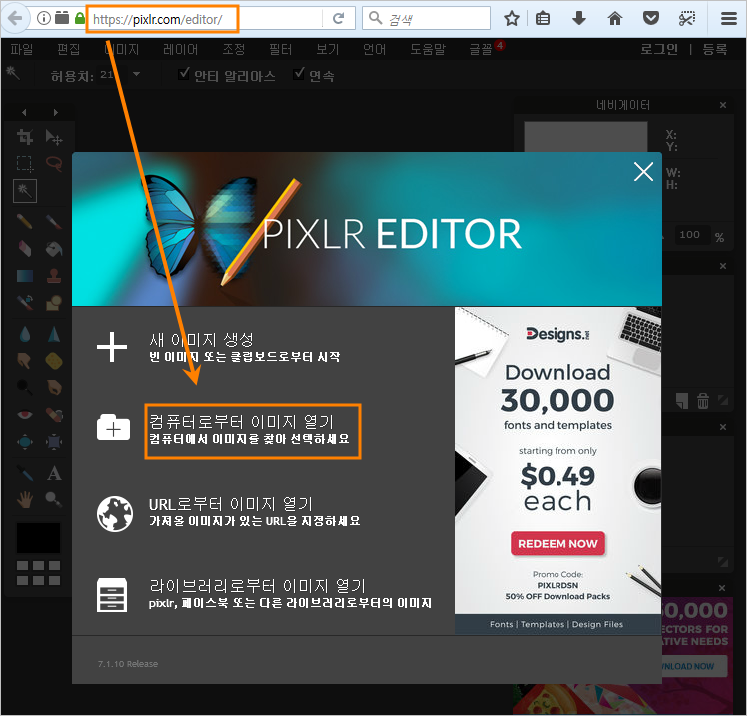
Task: Close the Pixlr Editor welcome dialog
Action: pos(643,171)
